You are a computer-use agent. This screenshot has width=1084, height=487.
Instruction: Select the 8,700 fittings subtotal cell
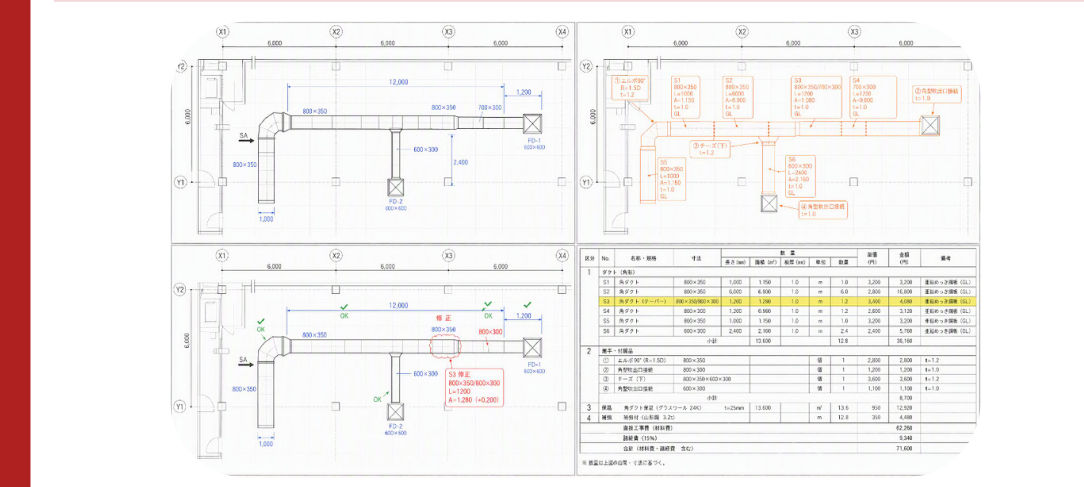pos(906,398)
